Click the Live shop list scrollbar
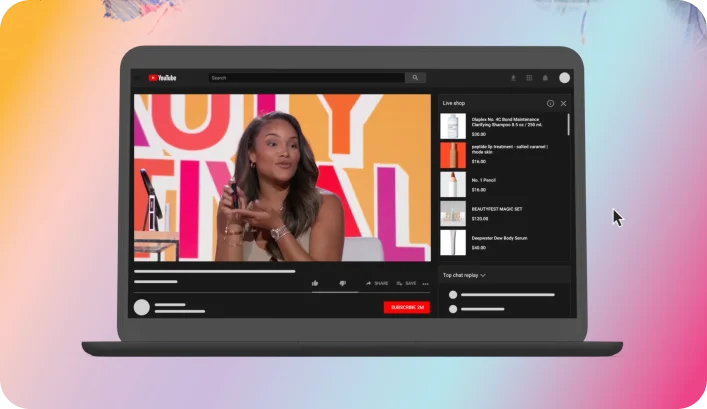707x409 pixels. 569,125
